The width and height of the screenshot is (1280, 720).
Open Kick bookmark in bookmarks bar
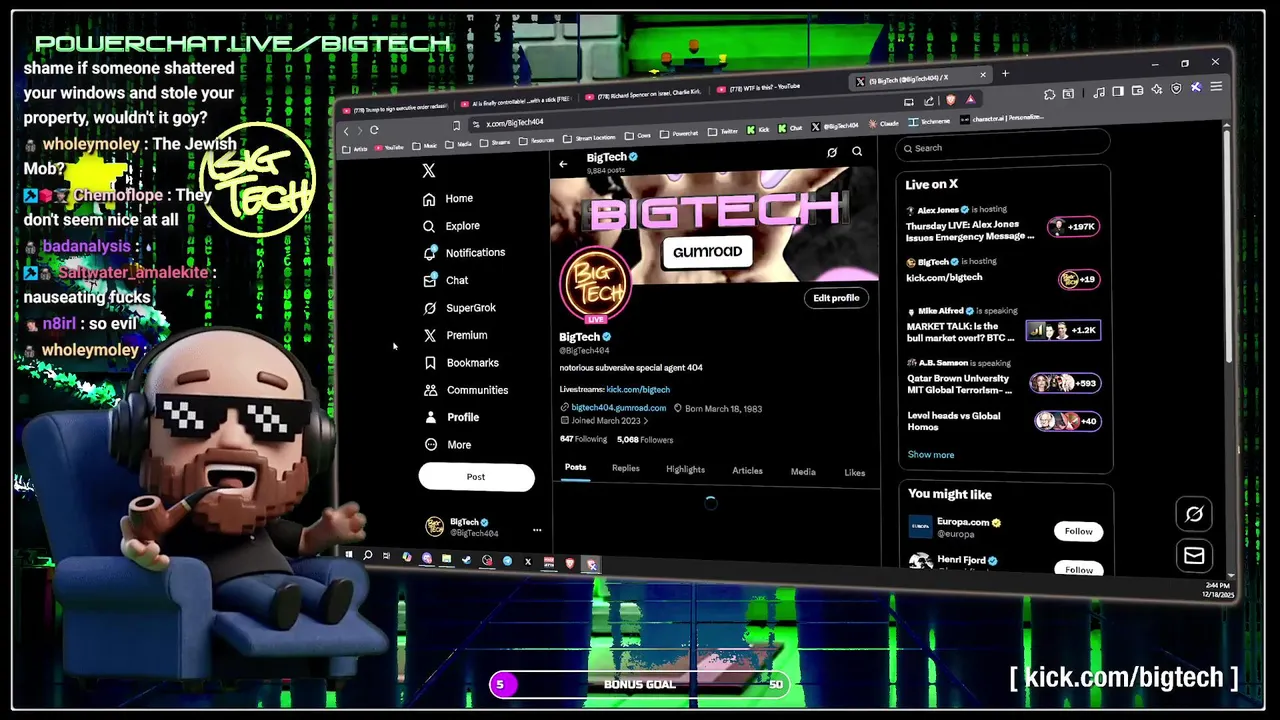758,130
